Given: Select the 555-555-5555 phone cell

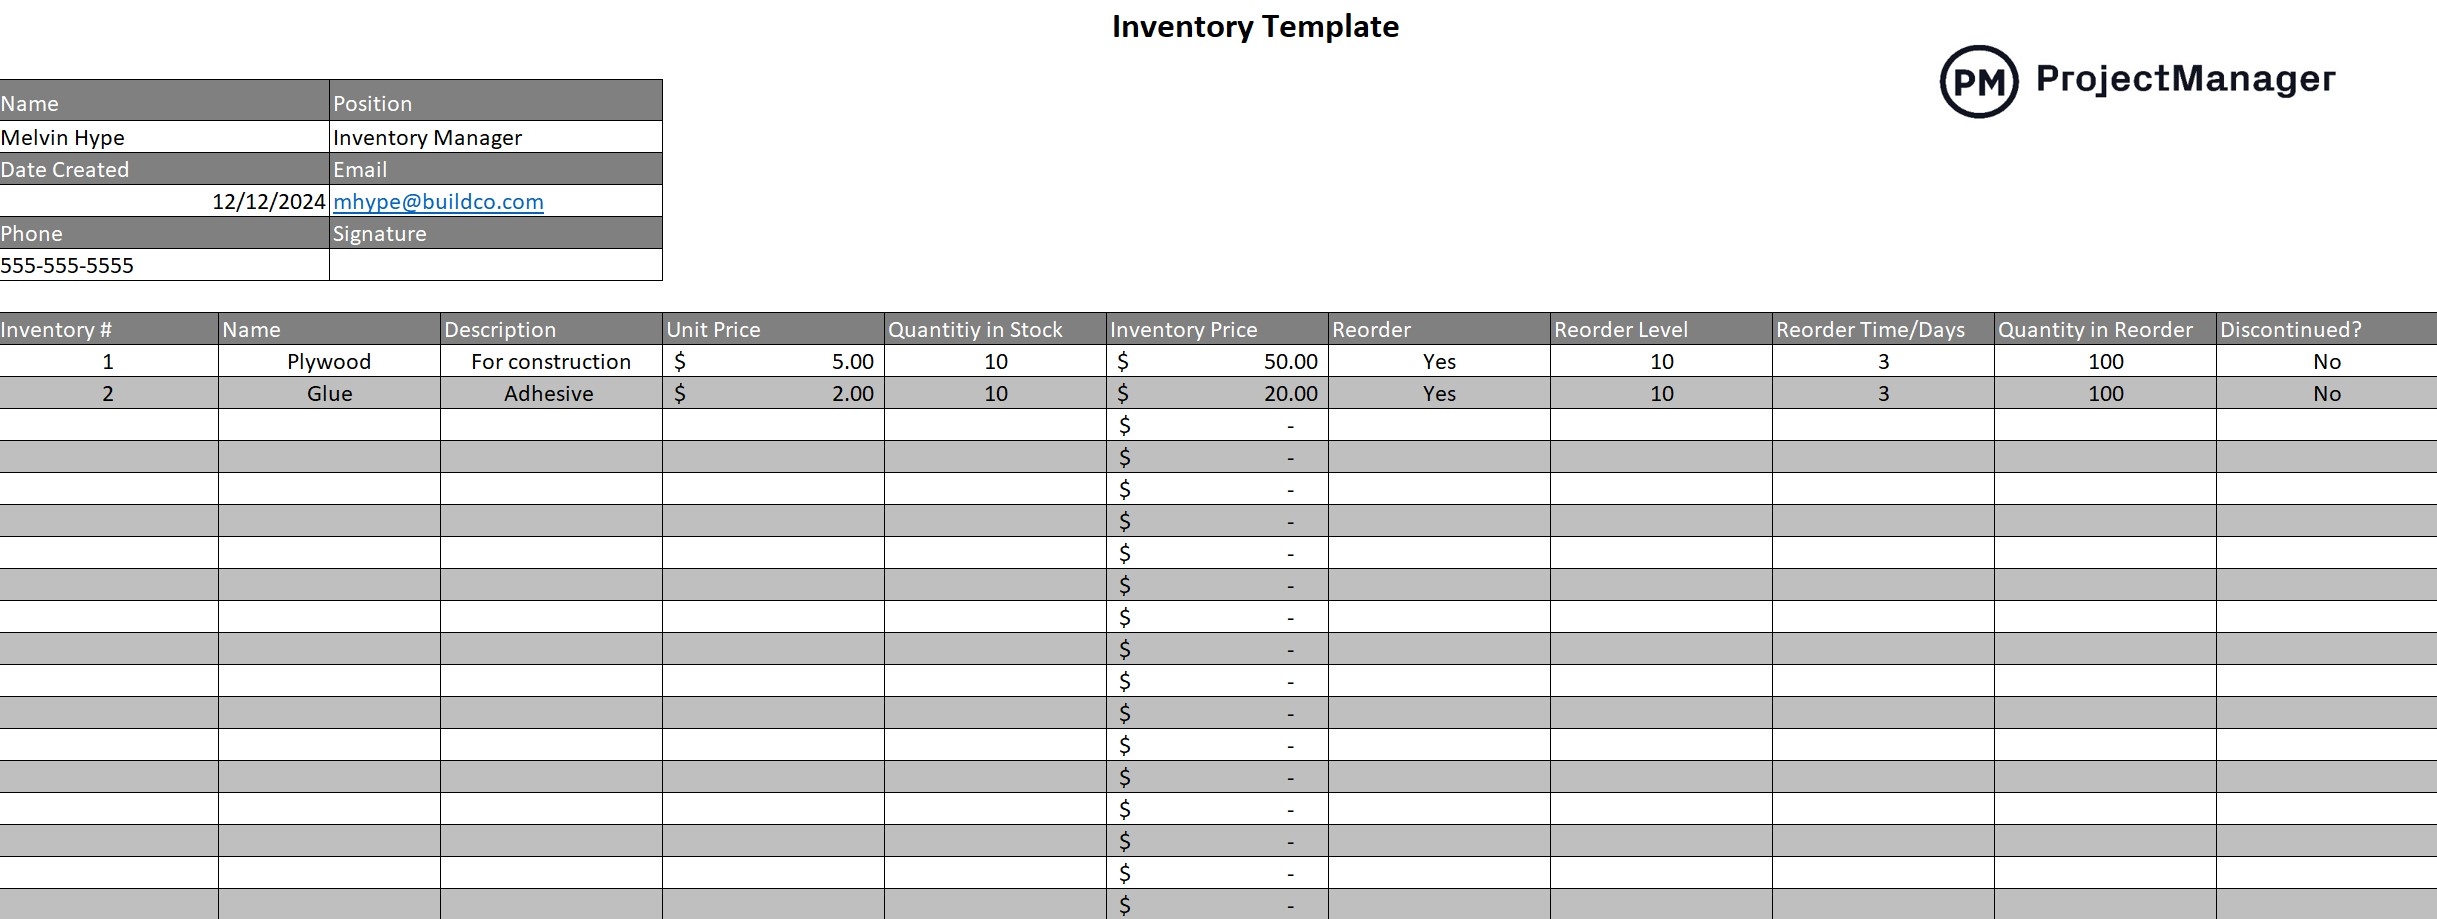Looking at the screenshot, I should tap(164, 265).
